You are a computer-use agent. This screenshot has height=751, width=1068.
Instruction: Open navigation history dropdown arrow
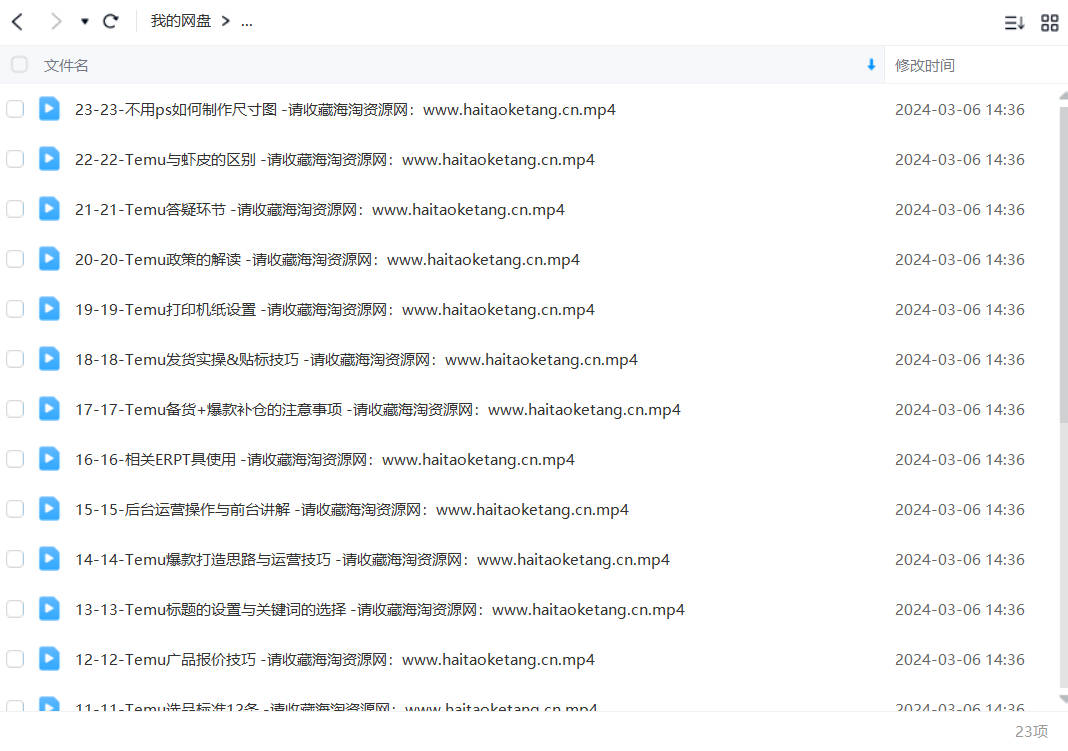point(84,22)
